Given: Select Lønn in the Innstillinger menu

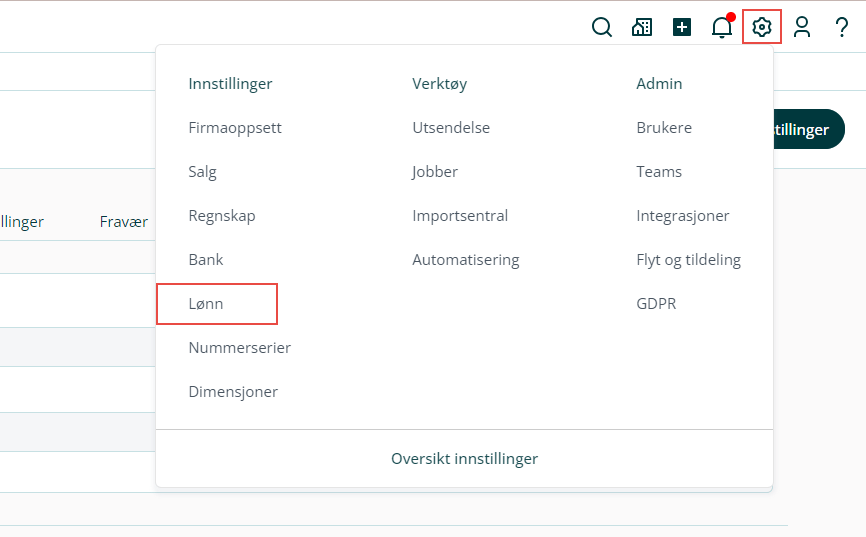Looking at the screenshot, I should 206,304.
